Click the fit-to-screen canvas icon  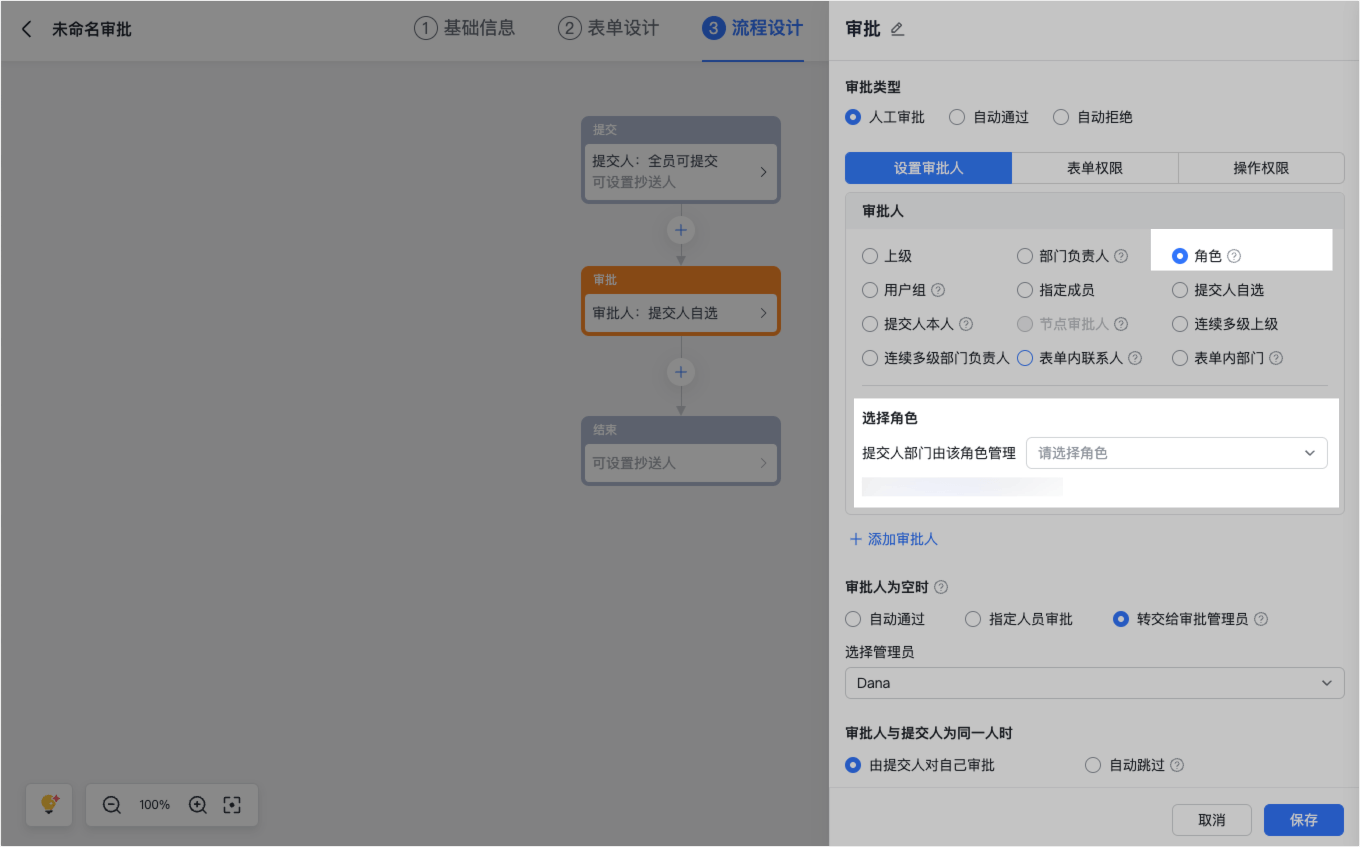(232, 805)
